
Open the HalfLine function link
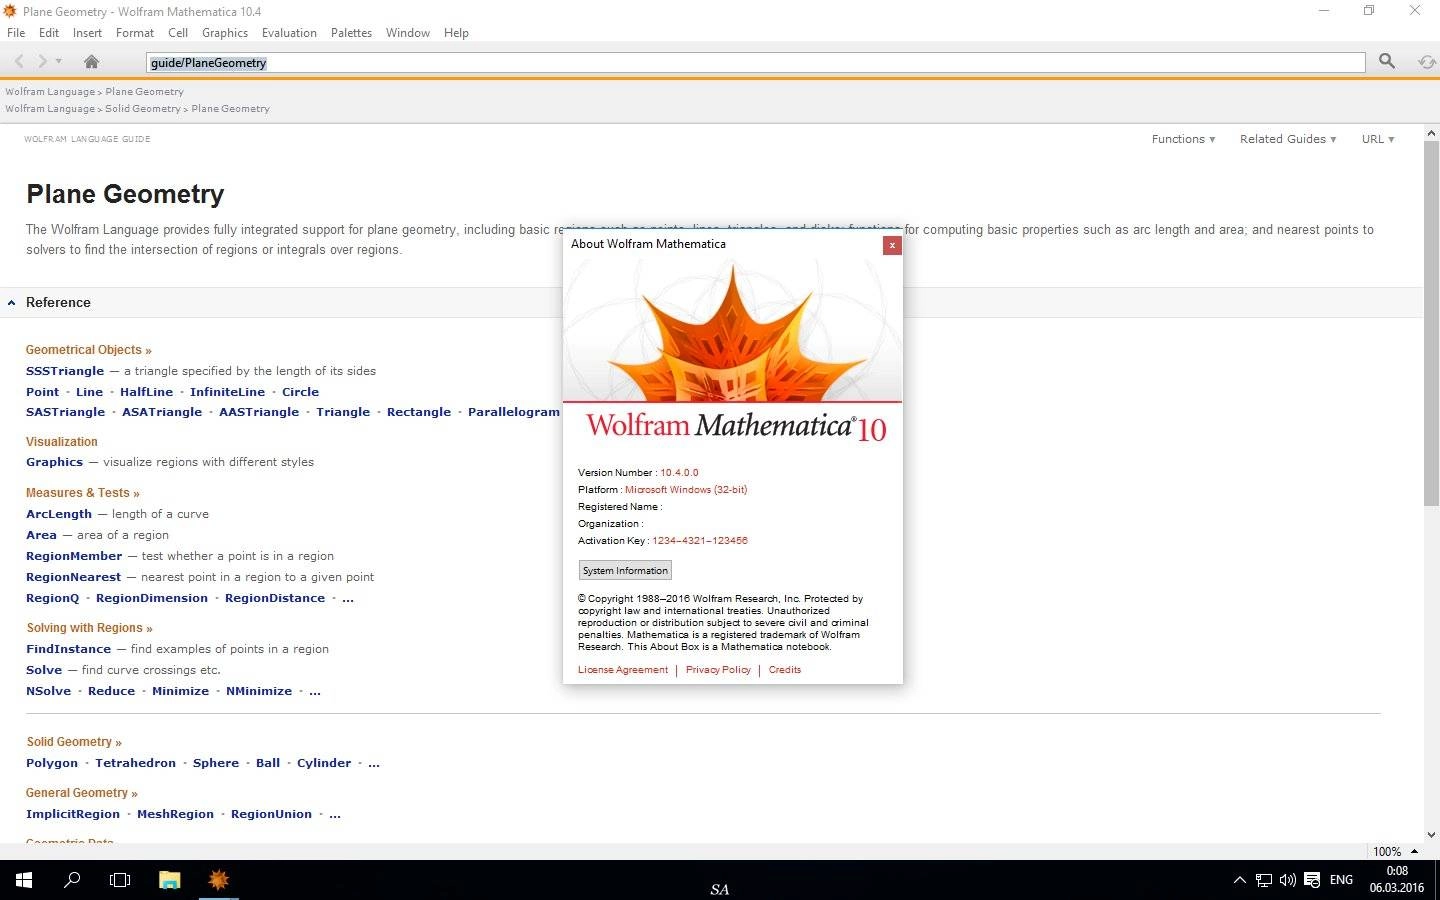(x=146, y=392)
